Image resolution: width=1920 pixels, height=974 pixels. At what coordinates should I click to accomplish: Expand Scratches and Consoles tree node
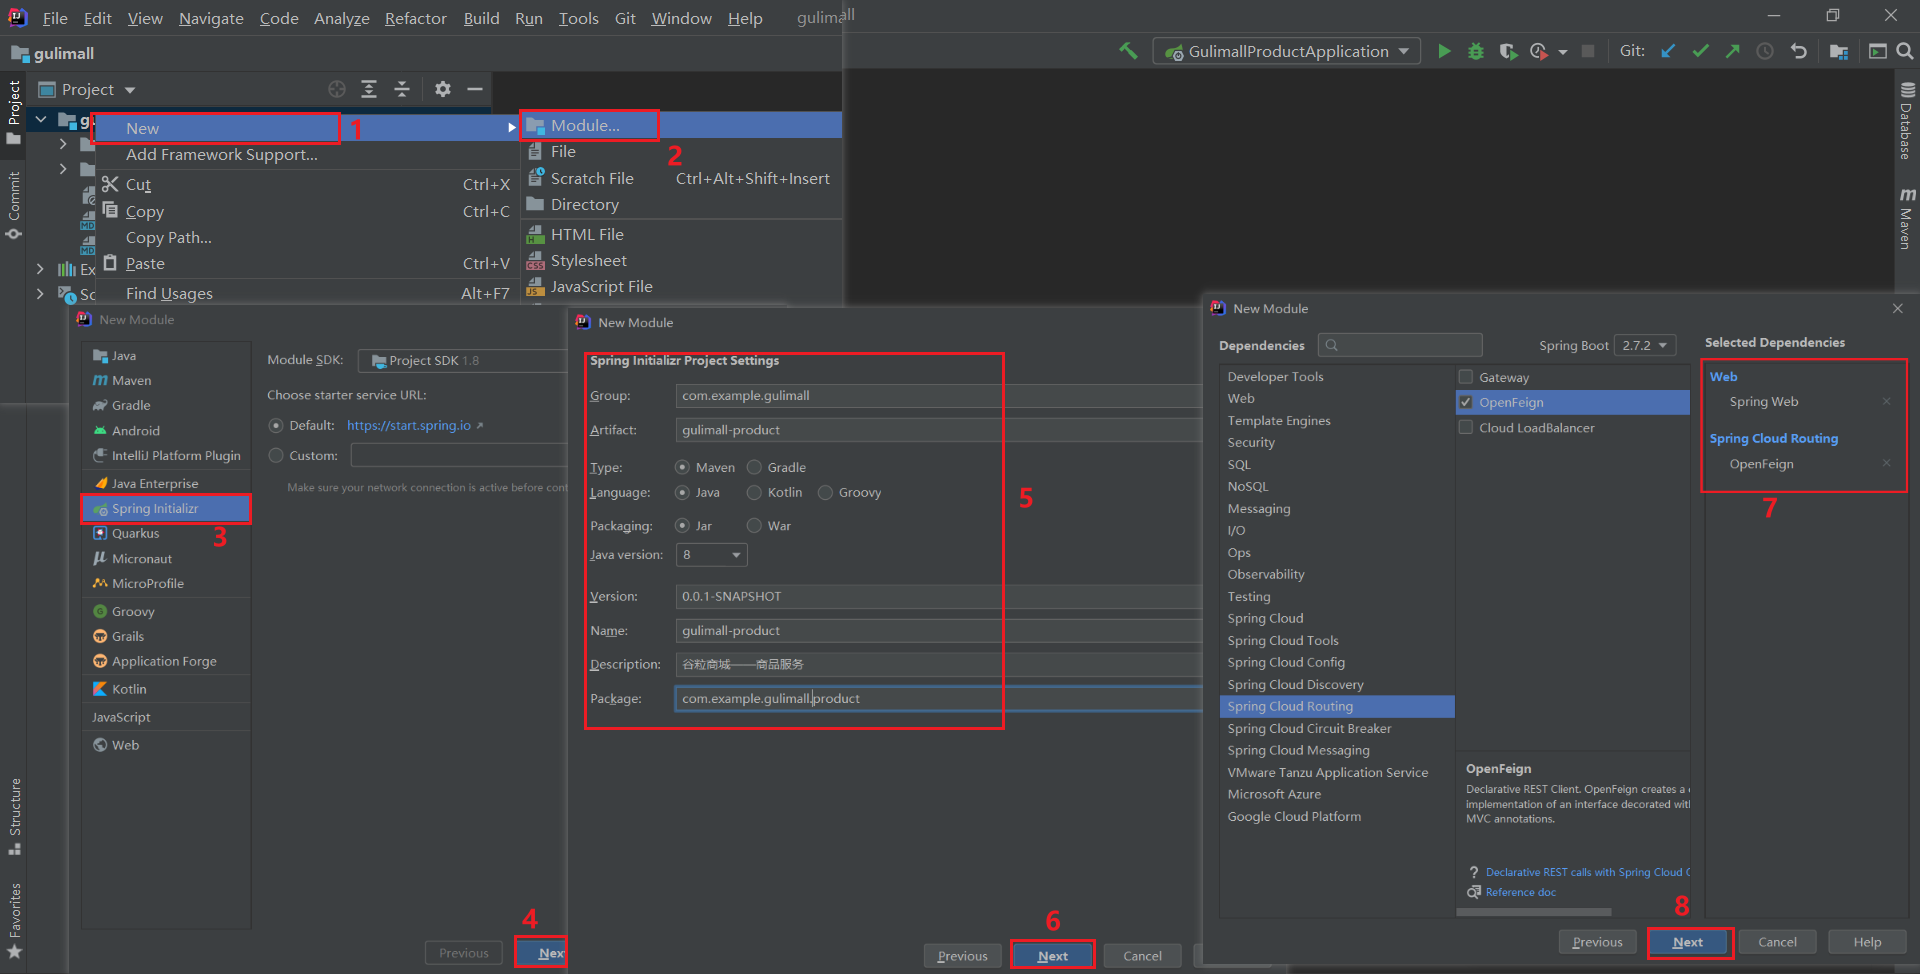click(40, 294)
